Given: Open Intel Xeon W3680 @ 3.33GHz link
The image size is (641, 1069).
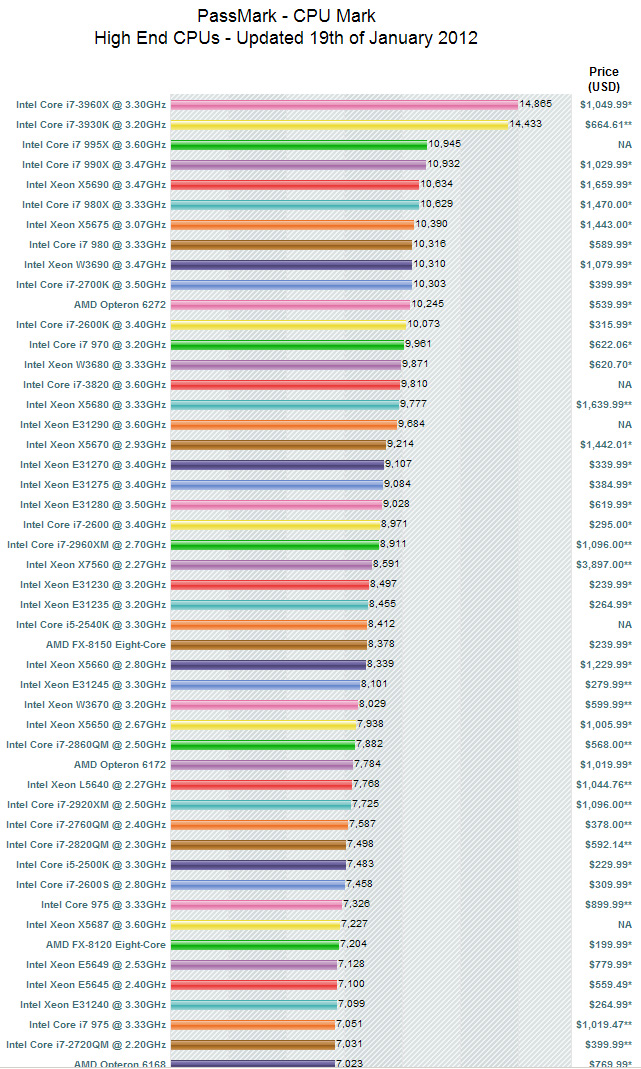Looking at the screenshot, I should tap(95, 365).
